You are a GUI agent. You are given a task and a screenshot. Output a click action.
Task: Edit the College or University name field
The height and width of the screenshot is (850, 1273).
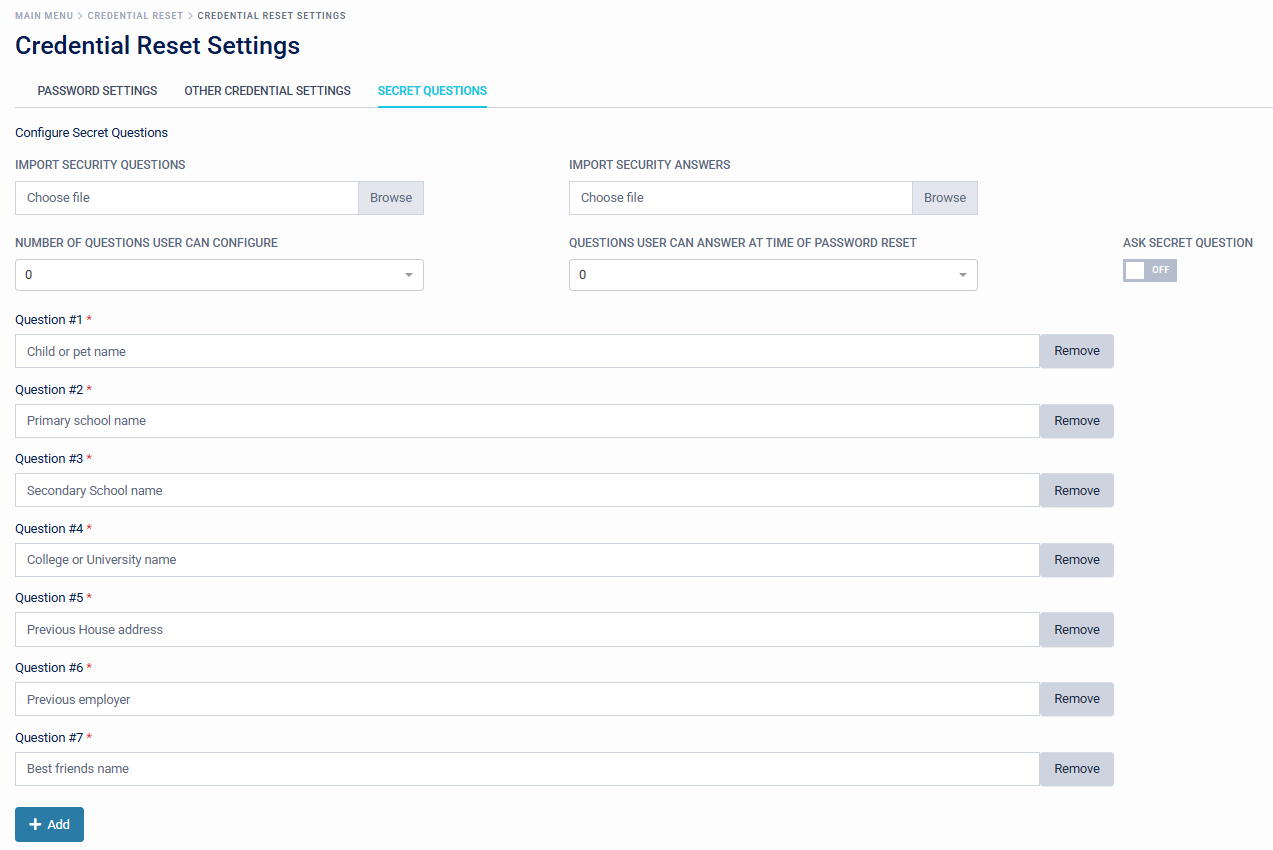point(527,560)
